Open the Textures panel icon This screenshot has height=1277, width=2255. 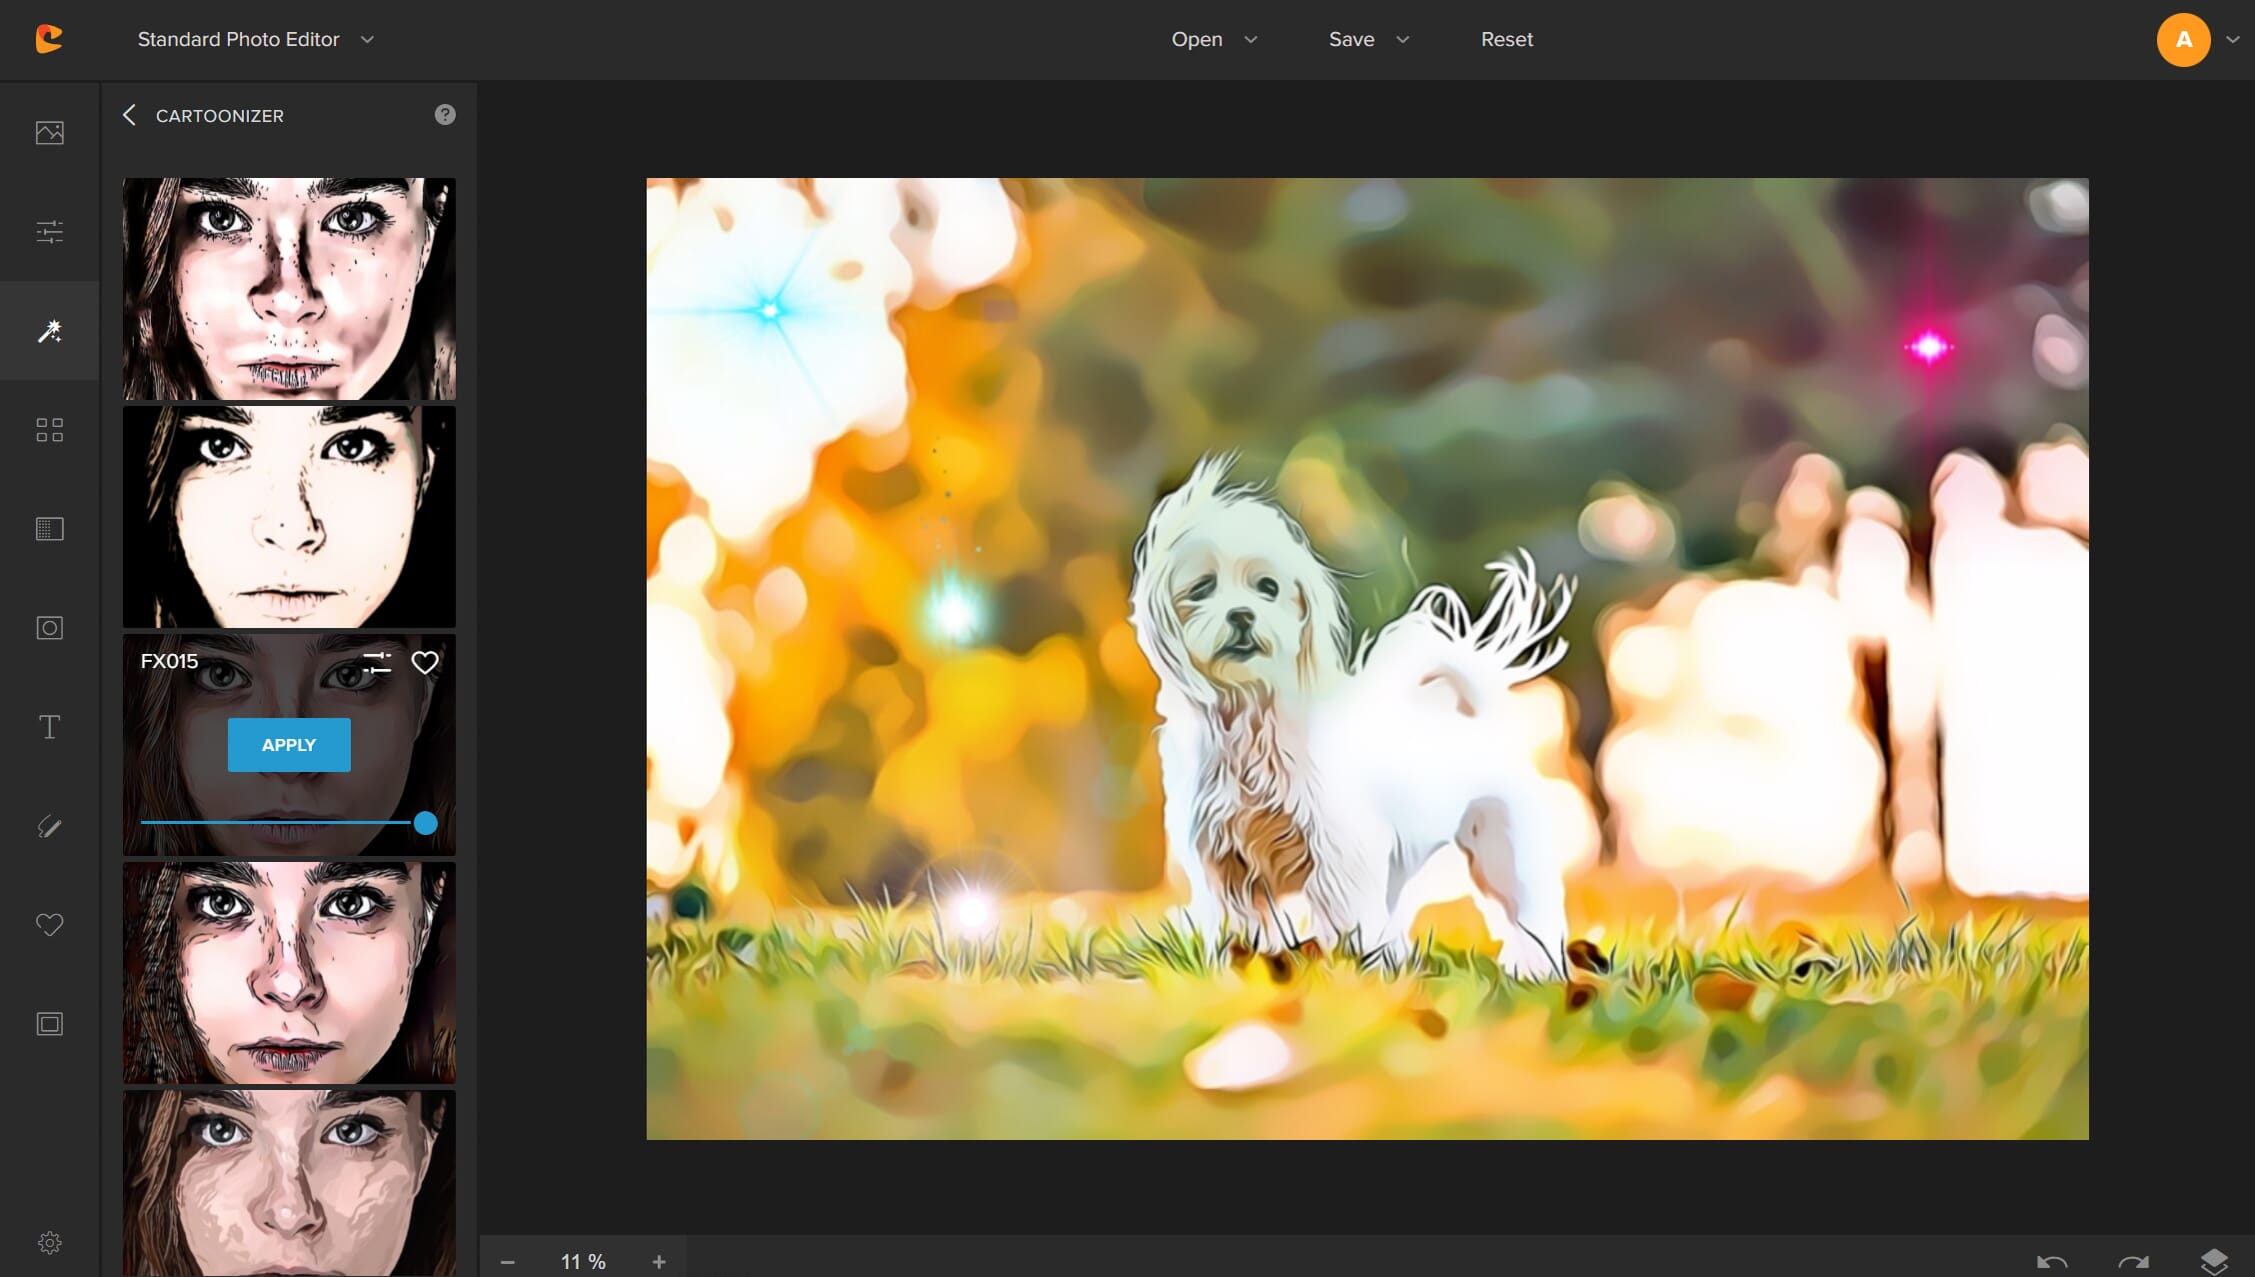49,529
